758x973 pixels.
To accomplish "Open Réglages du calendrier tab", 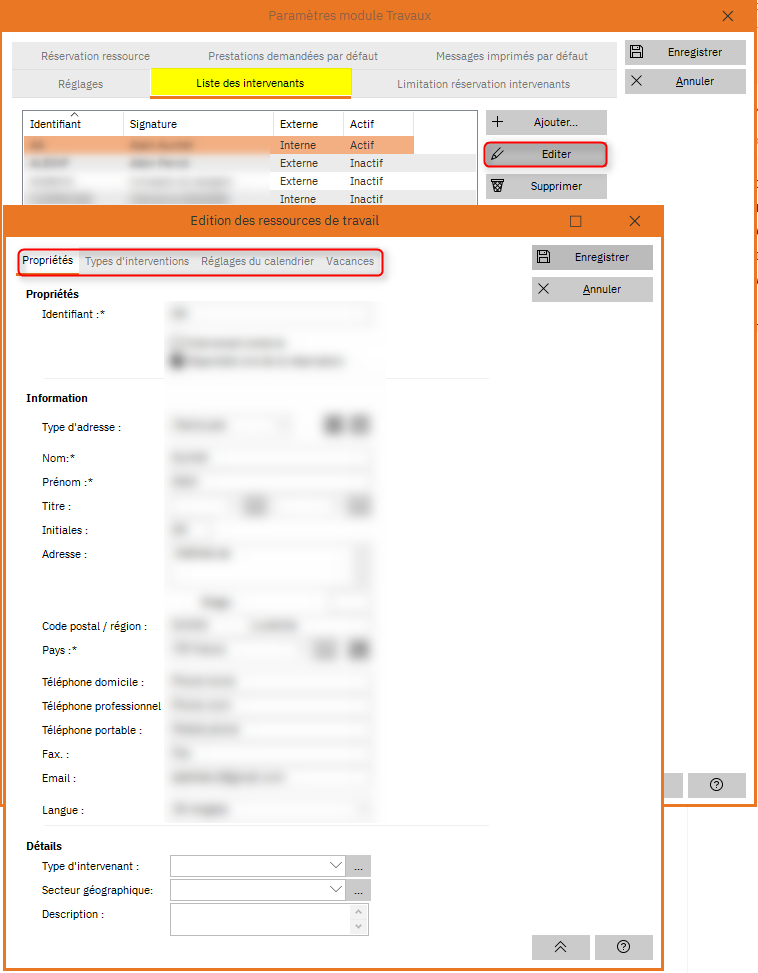I will [x=257, y=261].
